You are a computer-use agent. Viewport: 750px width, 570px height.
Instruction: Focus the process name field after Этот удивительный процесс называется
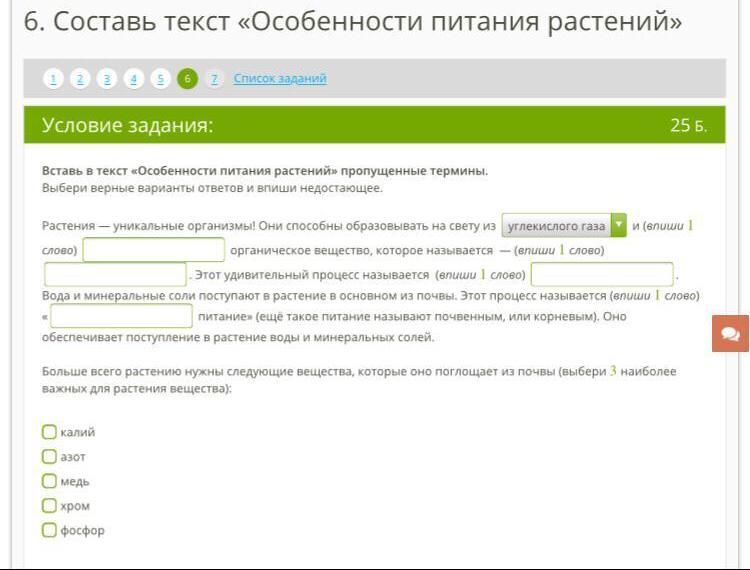point(602,274)
